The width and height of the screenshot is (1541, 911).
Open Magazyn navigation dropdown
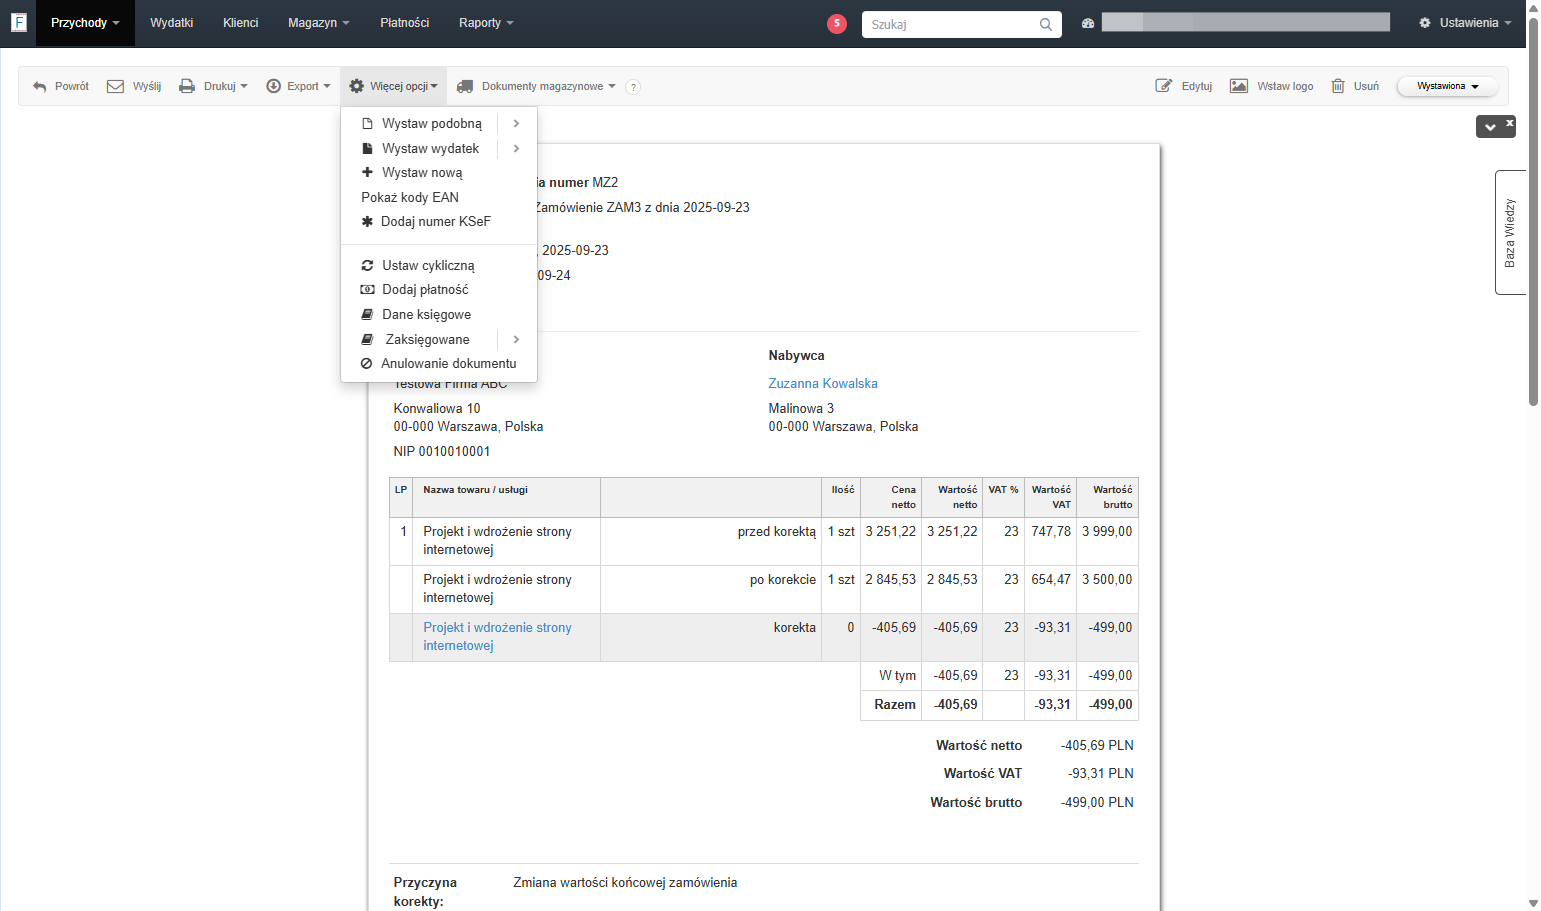click(319, 23)
